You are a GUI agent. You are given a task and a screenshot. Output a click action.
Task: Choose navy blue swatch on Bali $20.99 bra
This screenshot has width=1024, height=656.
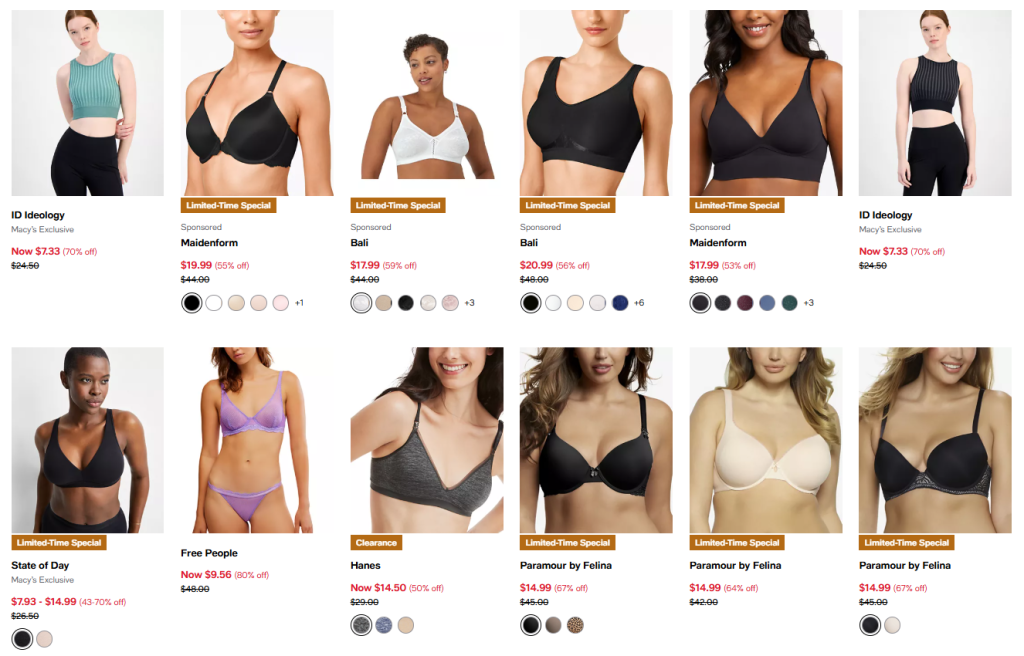[620, 303]
